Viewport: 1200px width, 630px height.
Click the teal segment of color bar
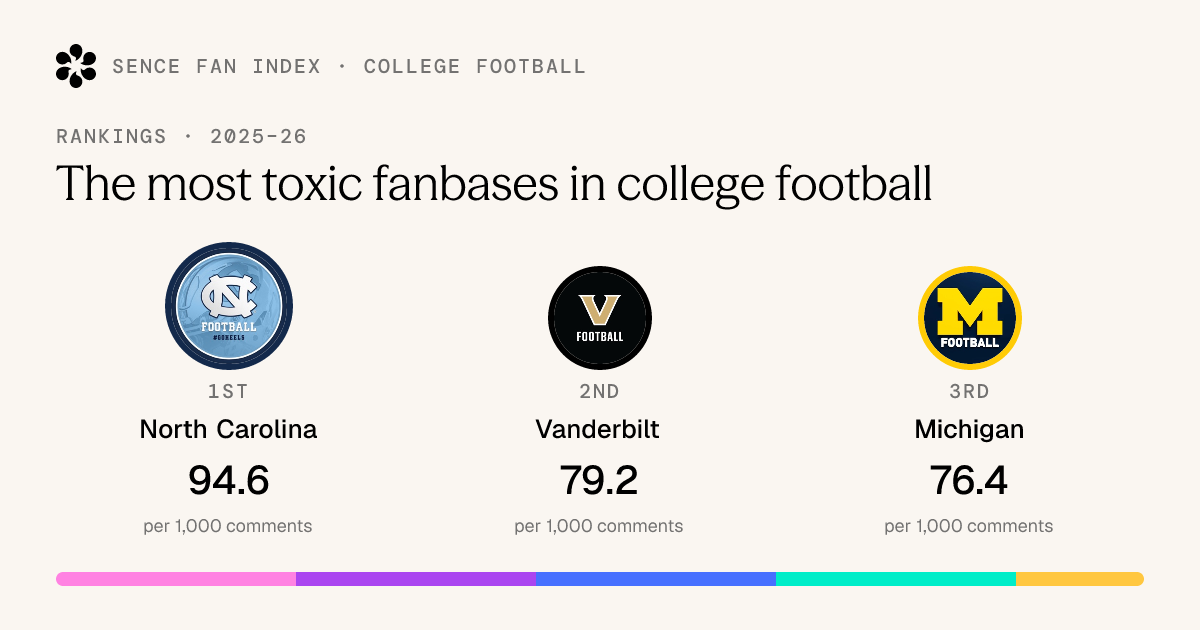click(896, 579)
